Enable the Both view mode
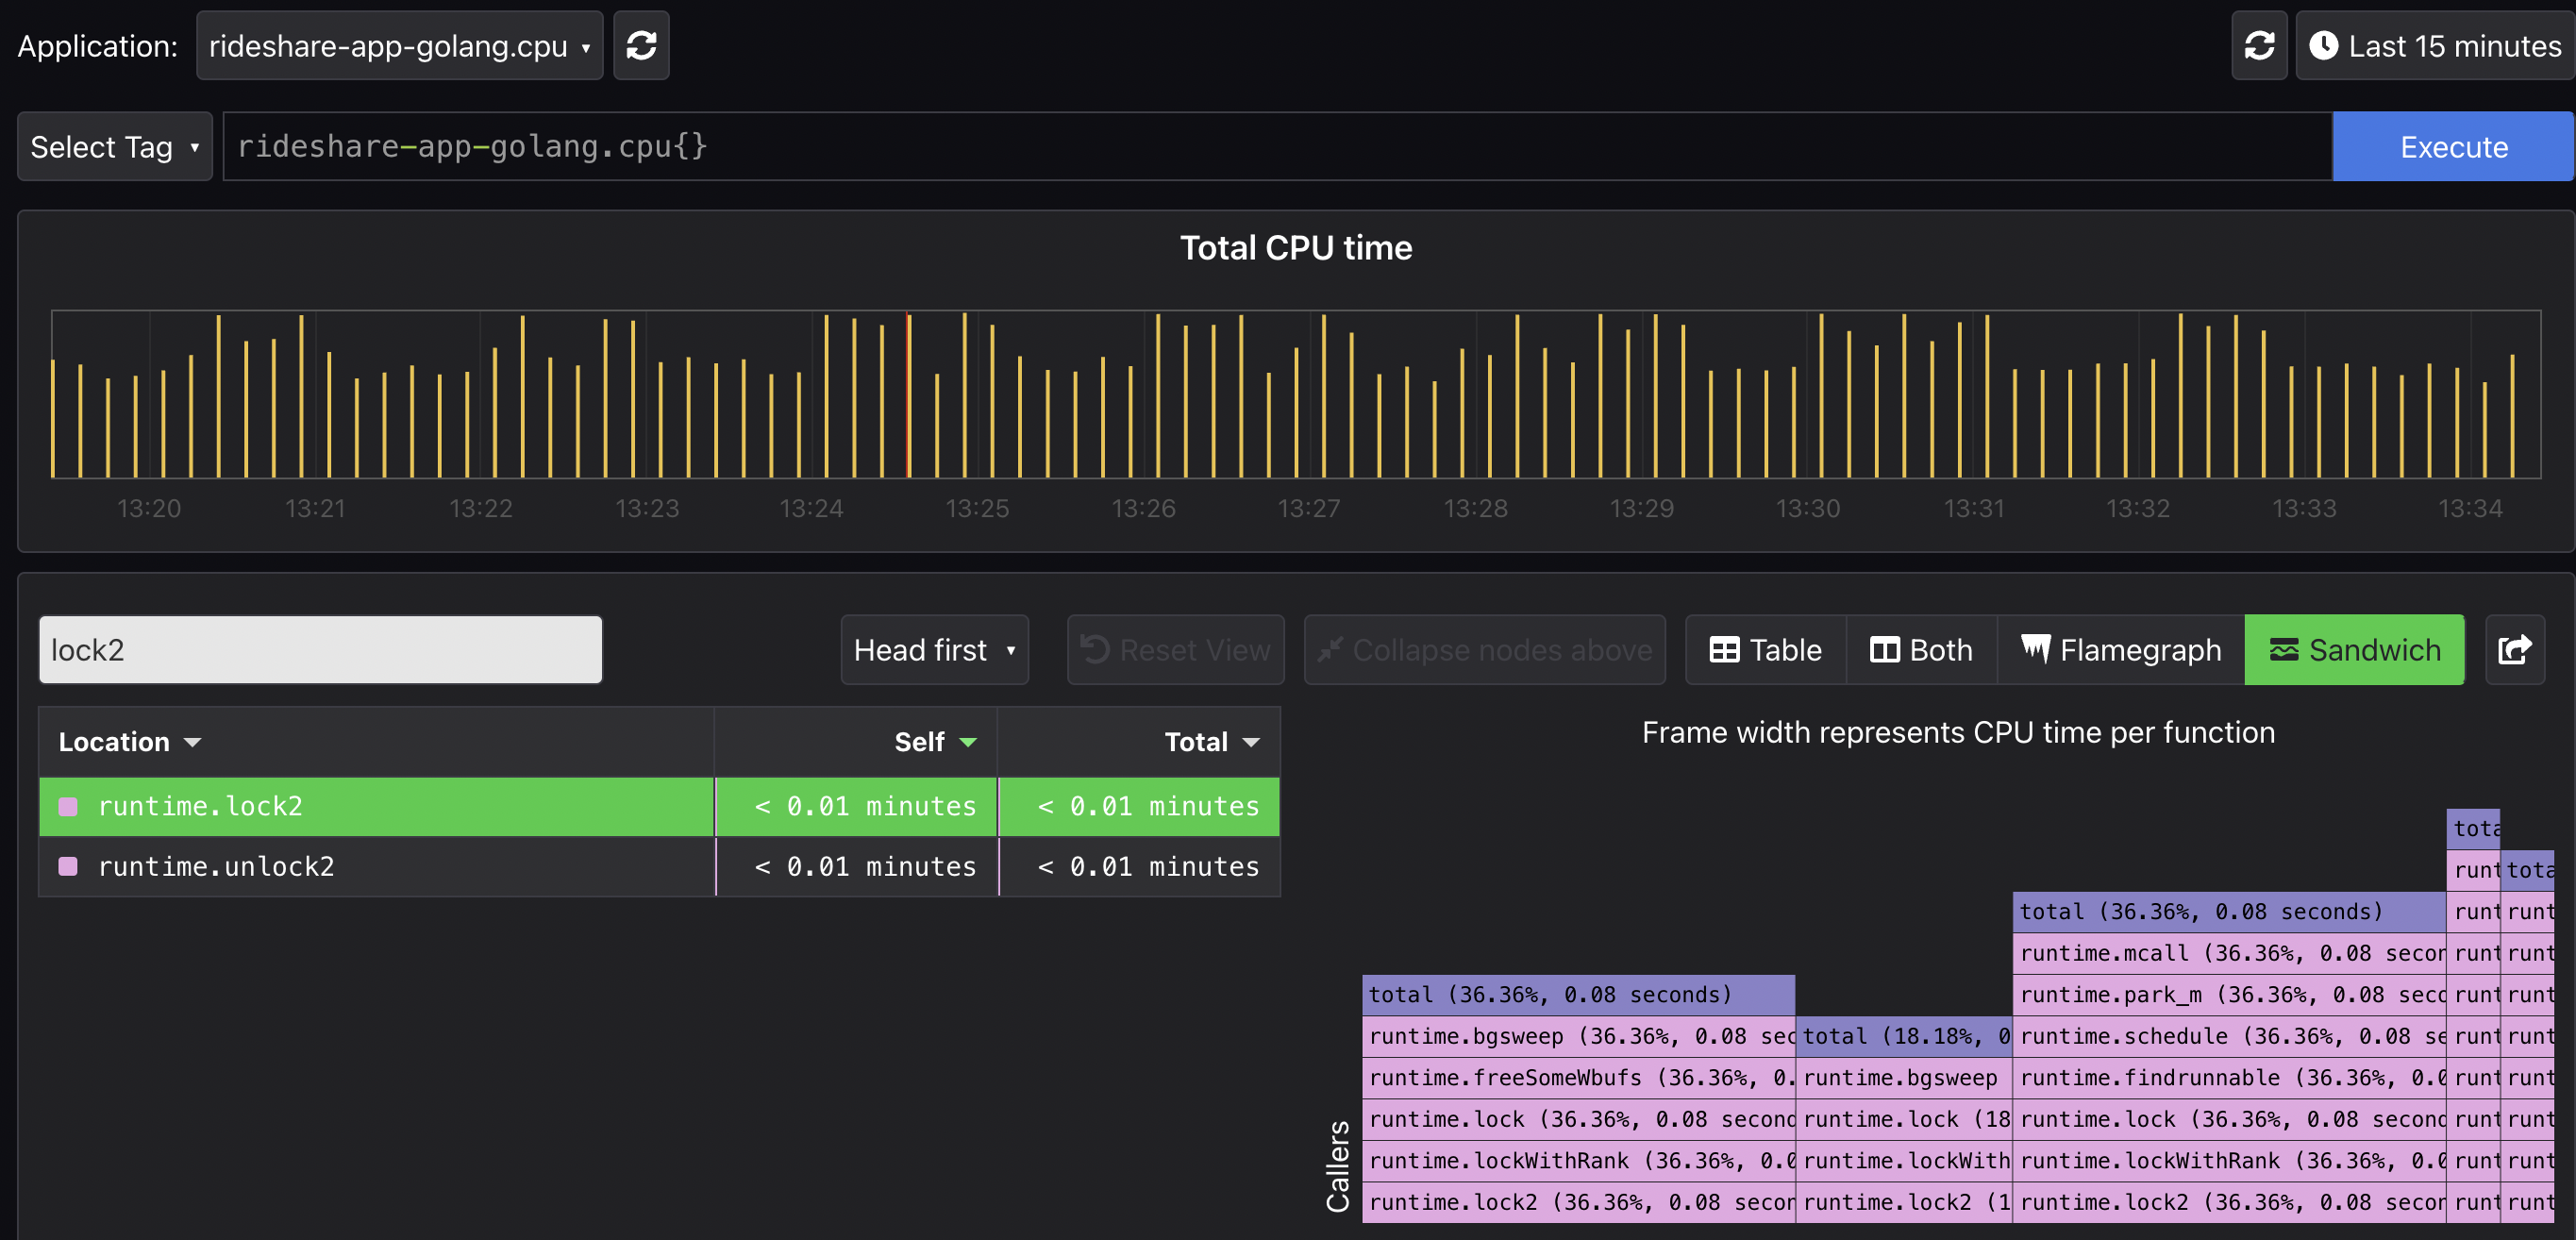This screenshot has width=2576, height=1240. click(x=1921, y=649)
